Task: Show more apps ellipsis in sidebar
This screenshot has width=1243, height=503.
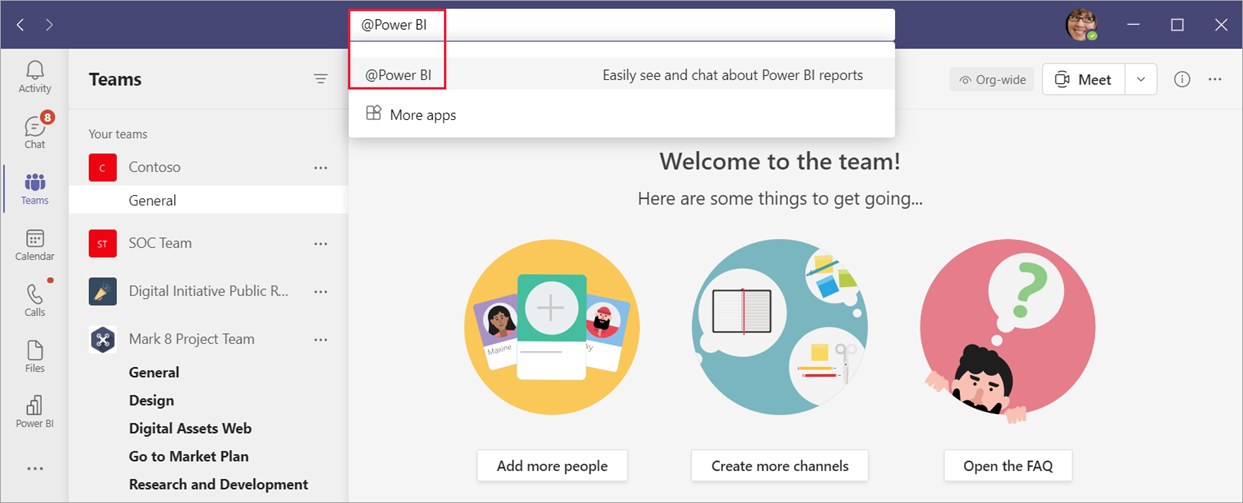Action: [35, 468]
